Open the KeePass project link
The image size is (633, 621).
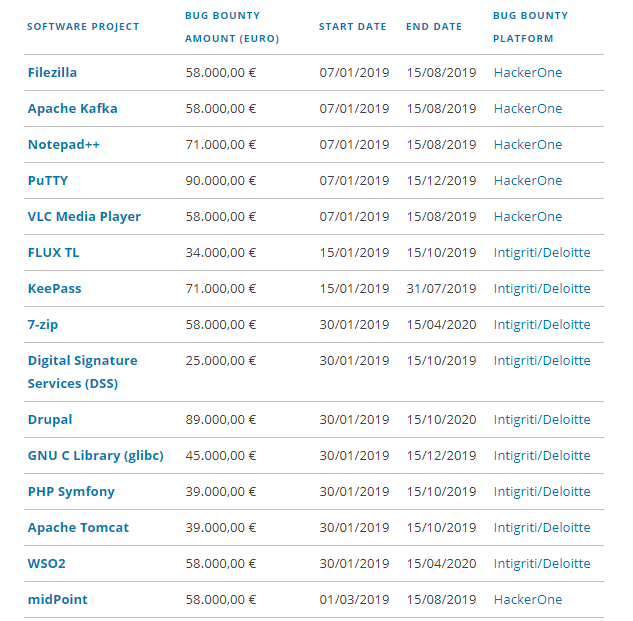[x=54, y=289]
